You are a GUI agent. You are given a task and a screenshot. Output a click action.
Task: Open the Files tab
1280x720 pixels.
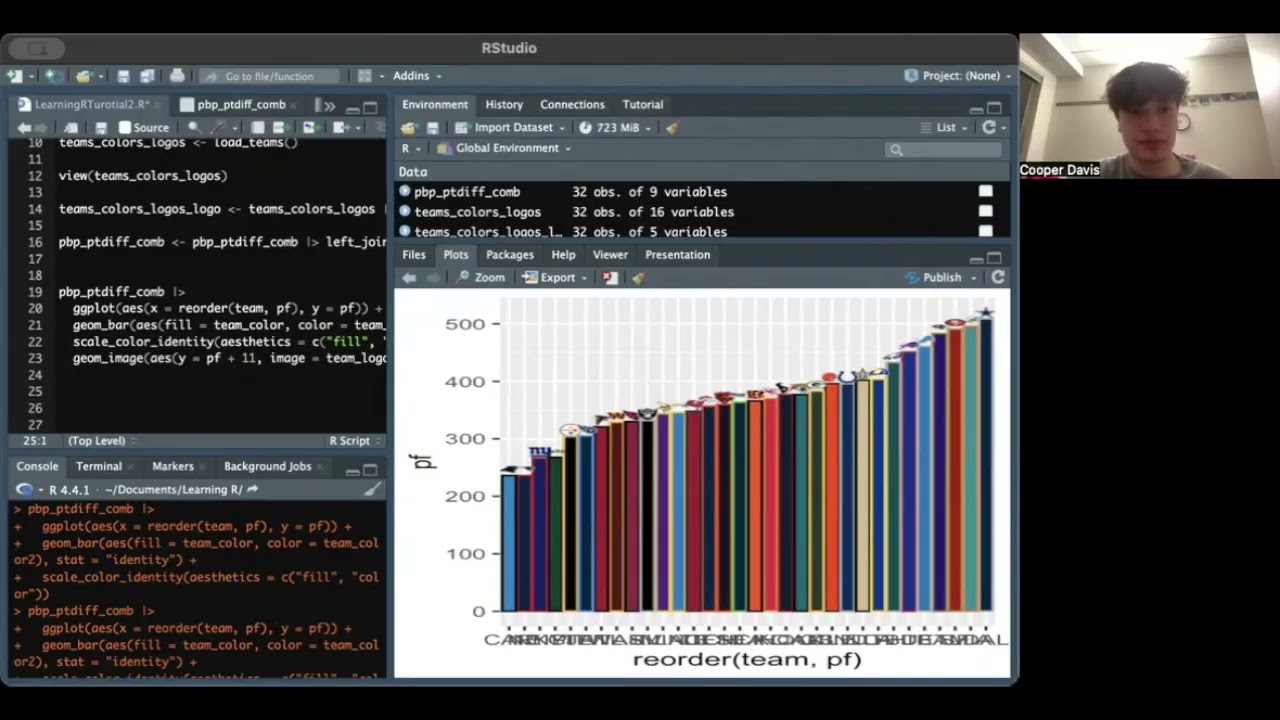pyautogui.click(x=414, y=255)
